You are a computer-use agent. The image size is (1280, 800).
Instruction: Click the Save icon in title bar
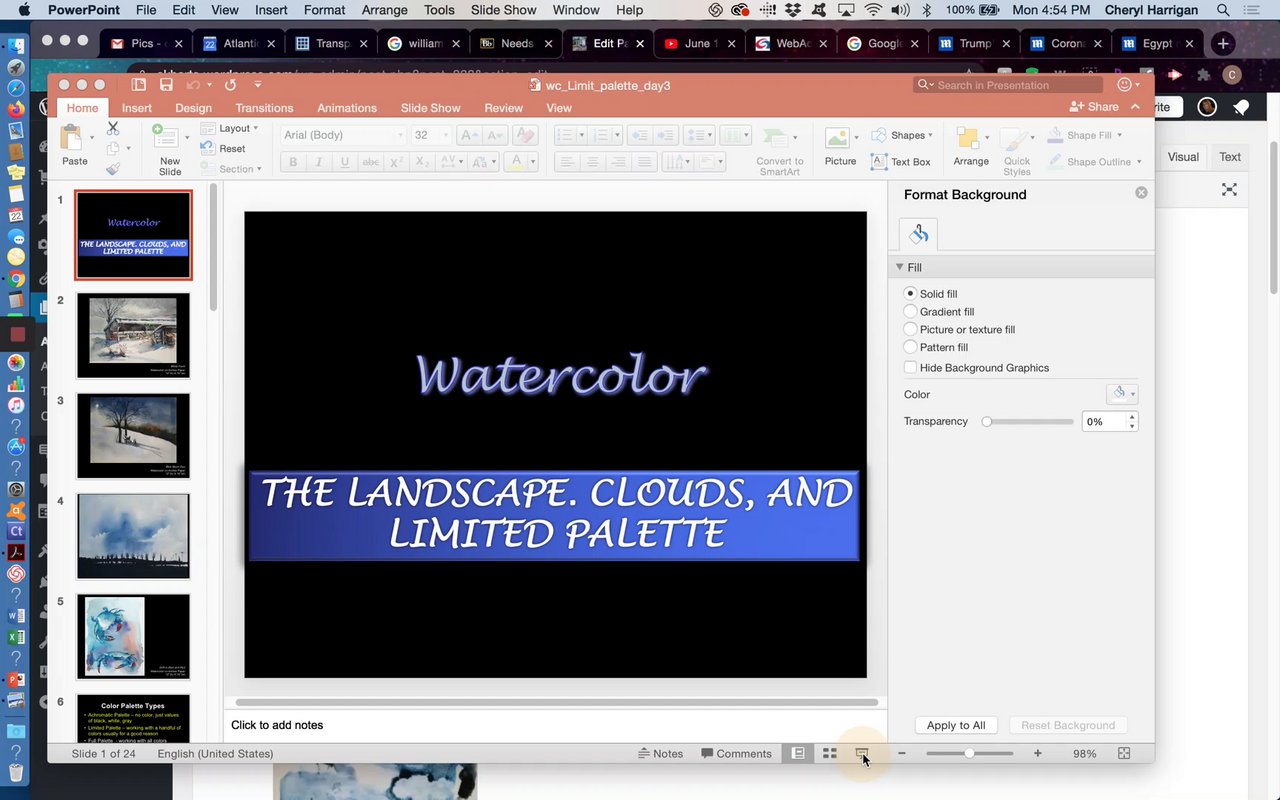click(x=166, y=85)
